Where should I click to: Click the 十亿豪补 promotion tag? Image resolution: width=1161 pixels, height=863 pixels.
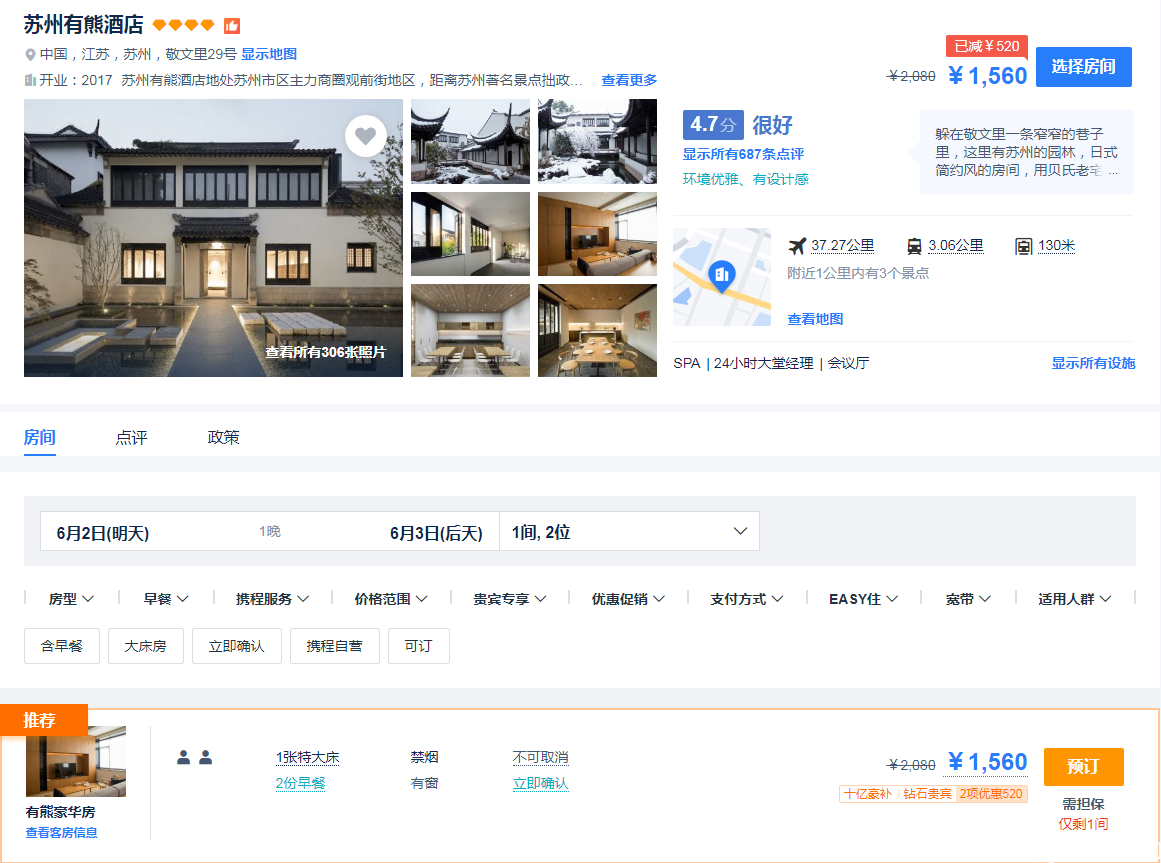[868, 793]
